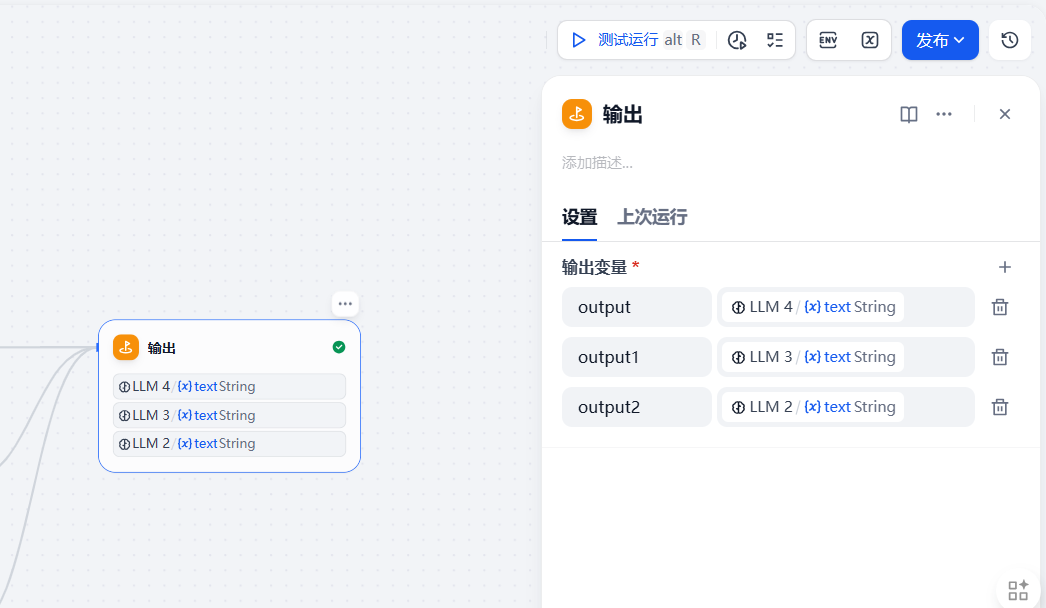Click the more options dots in 输出 panel header
Image resolution: width=1046 pixels, height=608 pixels.
point(944,114)
